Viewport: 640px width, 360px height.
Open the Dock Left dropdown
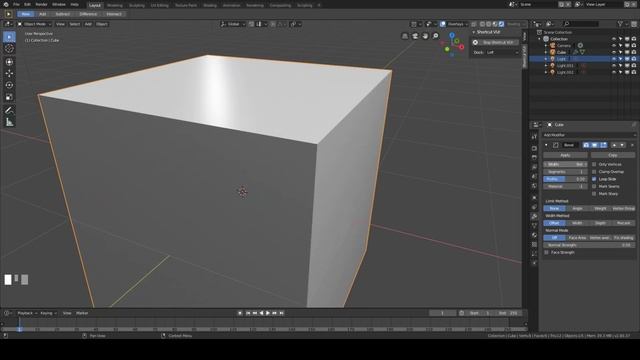coord(502,53)
